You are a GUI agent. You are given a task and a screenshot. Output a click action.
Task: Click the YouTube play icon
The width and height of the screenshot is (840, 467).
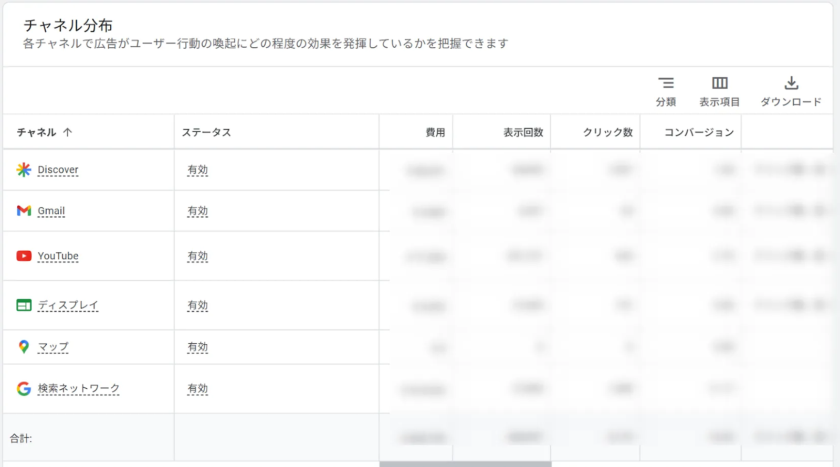[x=24, y=256]
